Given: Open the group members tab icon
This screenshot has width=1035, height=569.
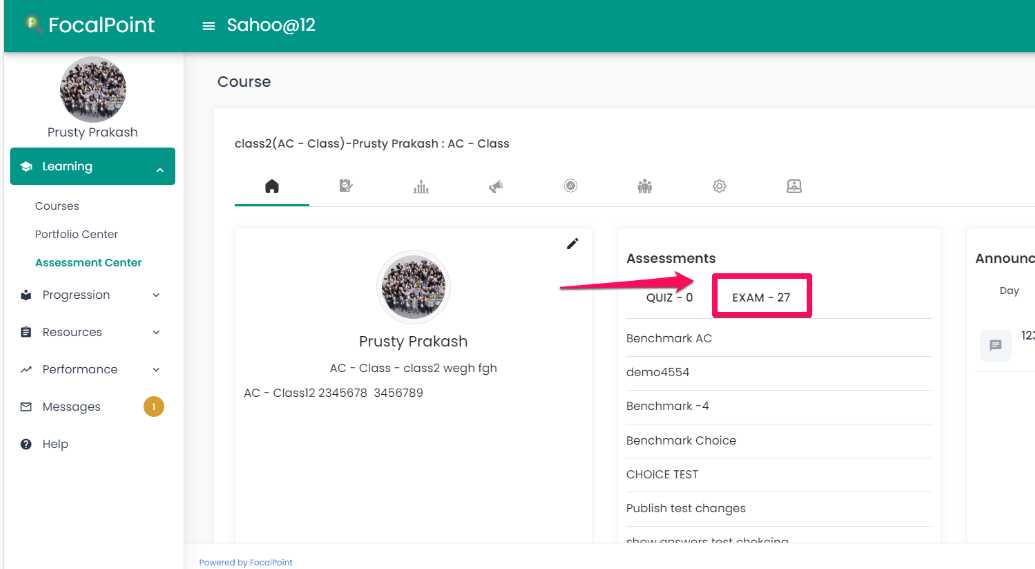Looking at the screenshot, I should (x=645, y=186).
